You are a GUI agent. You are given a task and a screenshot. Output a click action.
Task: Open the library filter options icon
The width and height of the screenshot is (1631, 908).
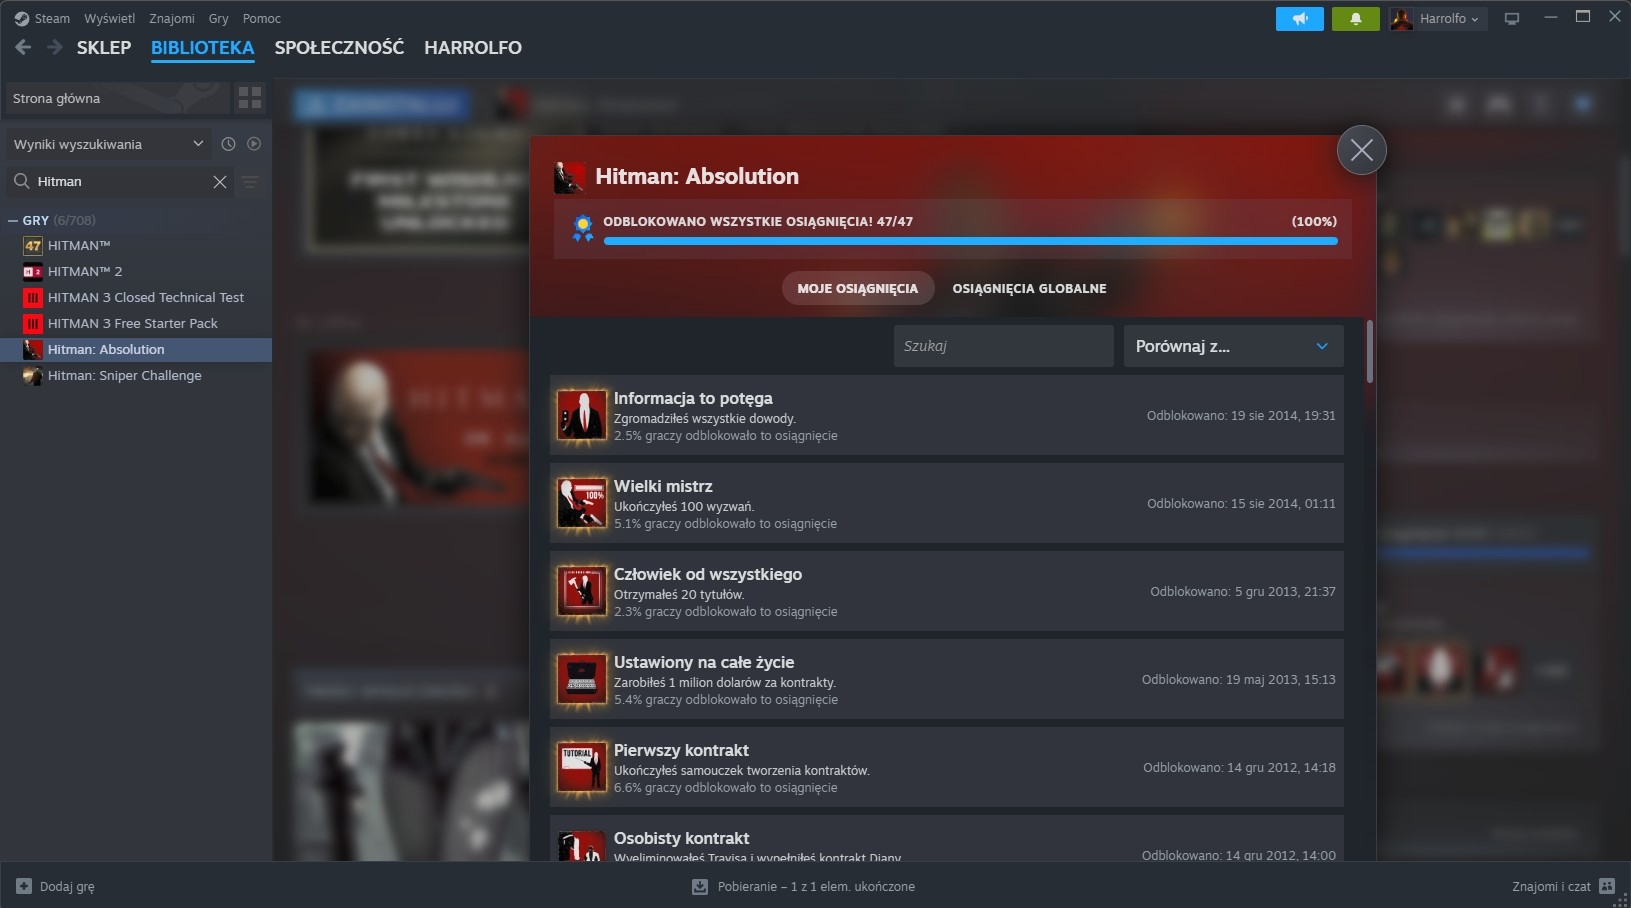click(251, 181)
